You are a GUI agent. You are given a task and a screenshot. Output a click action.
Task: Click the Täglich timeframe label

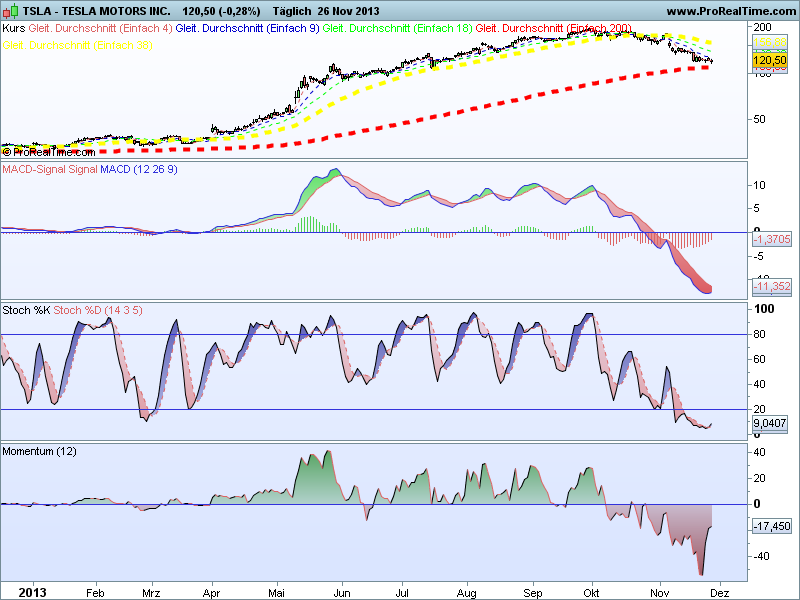tap(292, 11)
